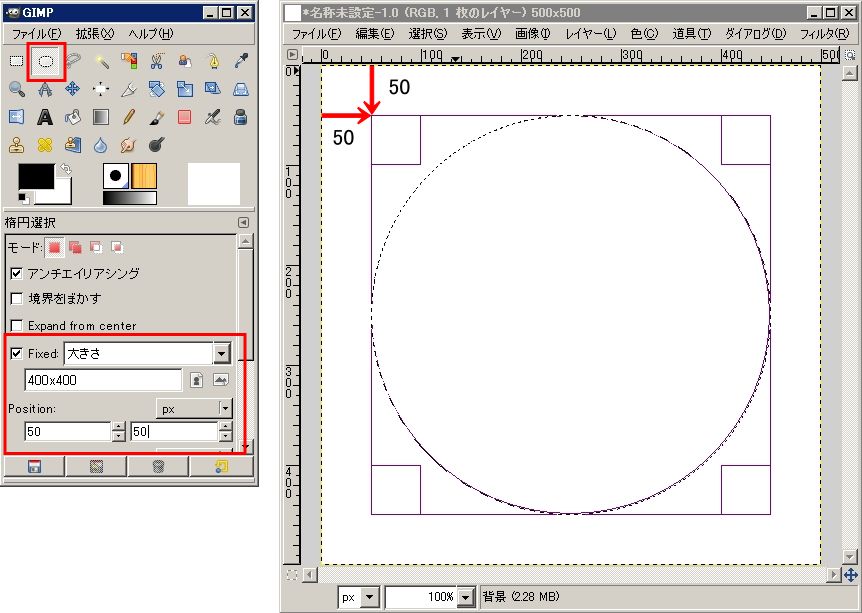Select the Rectangle Select tool
The width and height of the screenshot is (862, 613).
tap(16, 60)
